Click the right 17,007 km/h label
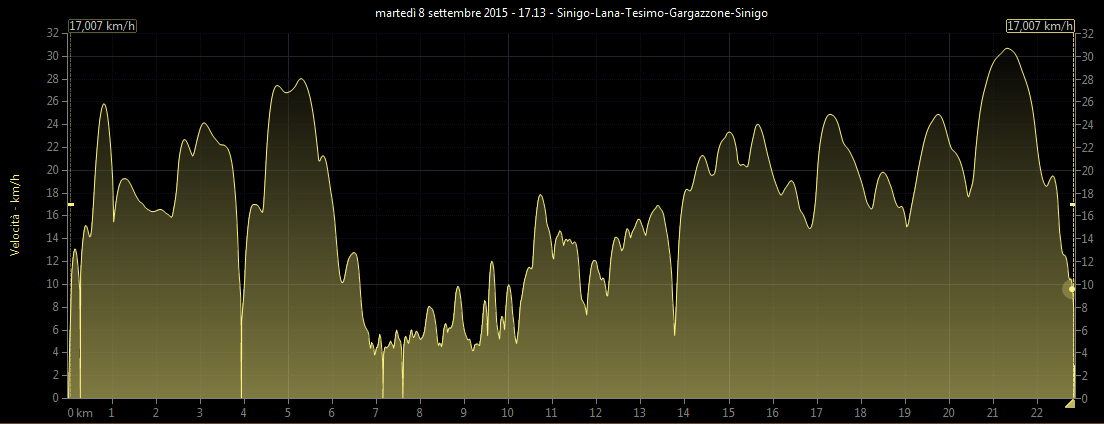This screenshot has width=1104, height=424. (x=1039, y=26)
